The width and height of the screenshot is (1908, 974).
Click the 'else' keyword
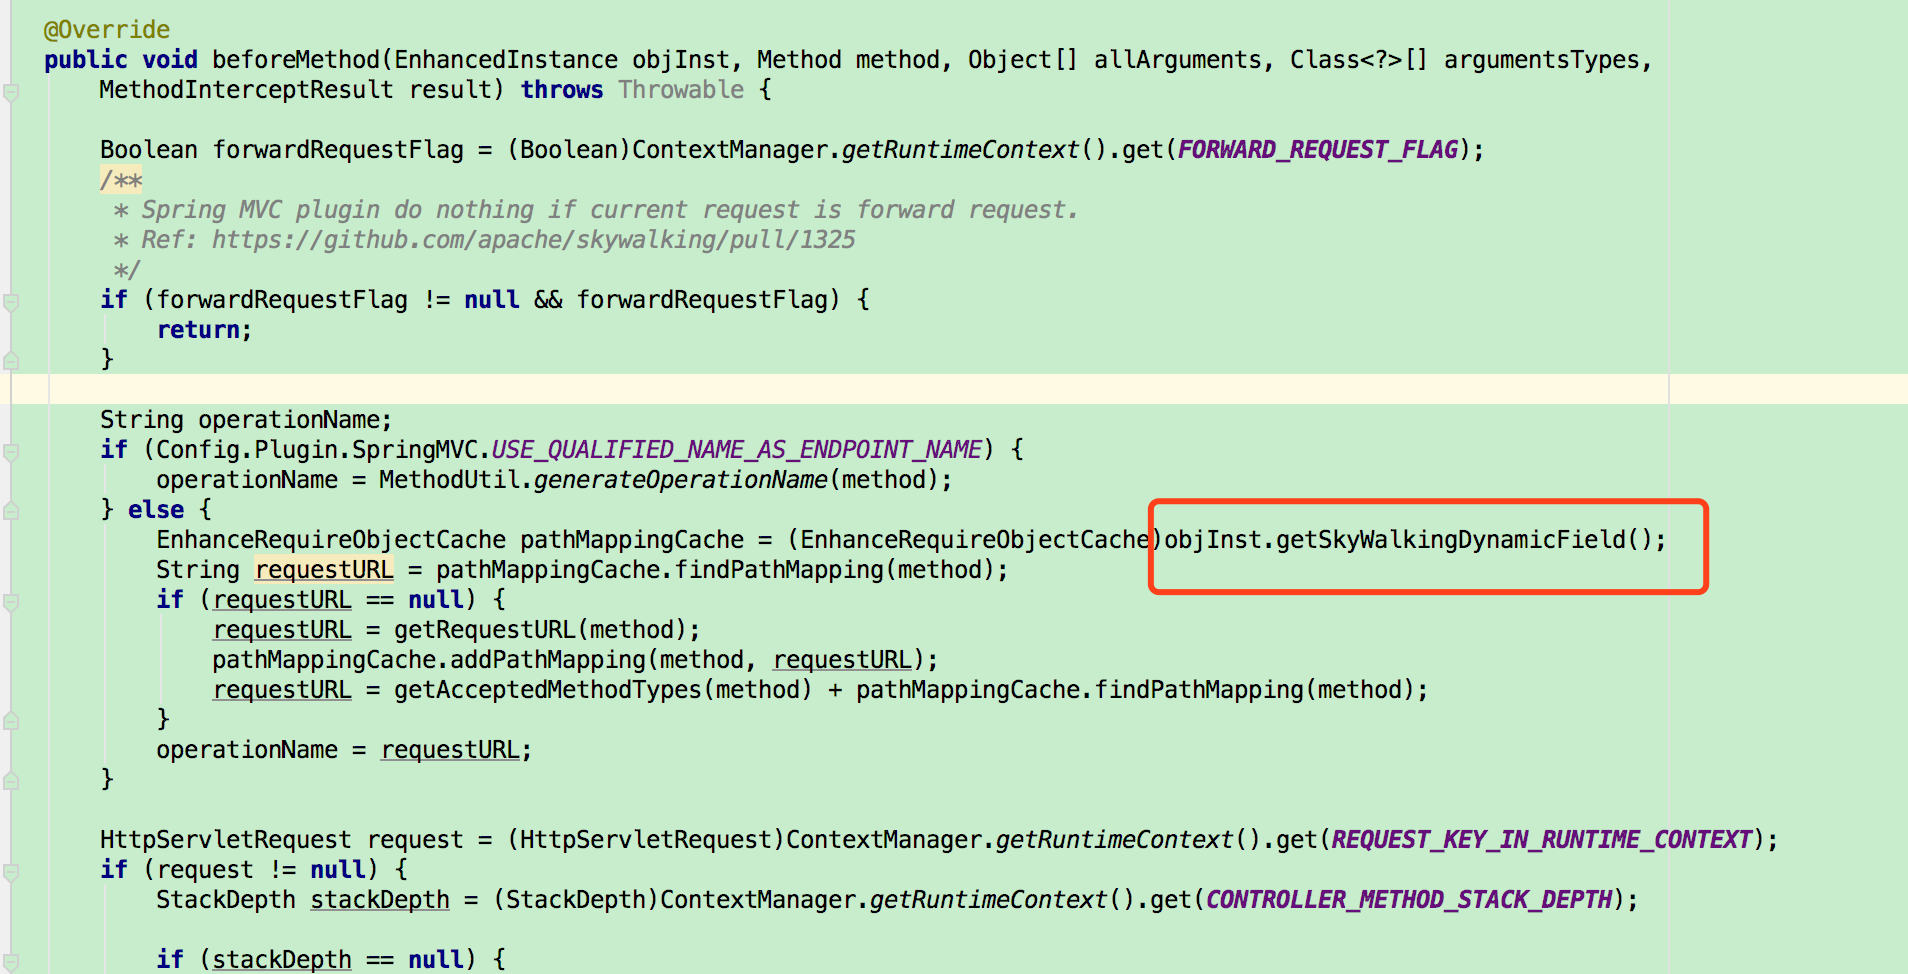pos(156,510)
